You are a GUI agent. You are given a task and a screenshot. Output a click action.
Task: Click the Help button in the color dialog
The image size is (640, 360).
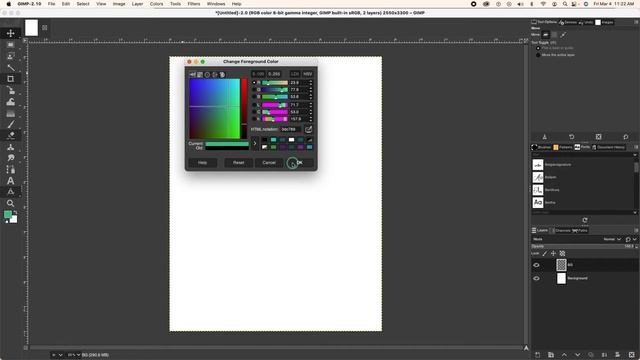pyautogui.click(x=202, y=162)
